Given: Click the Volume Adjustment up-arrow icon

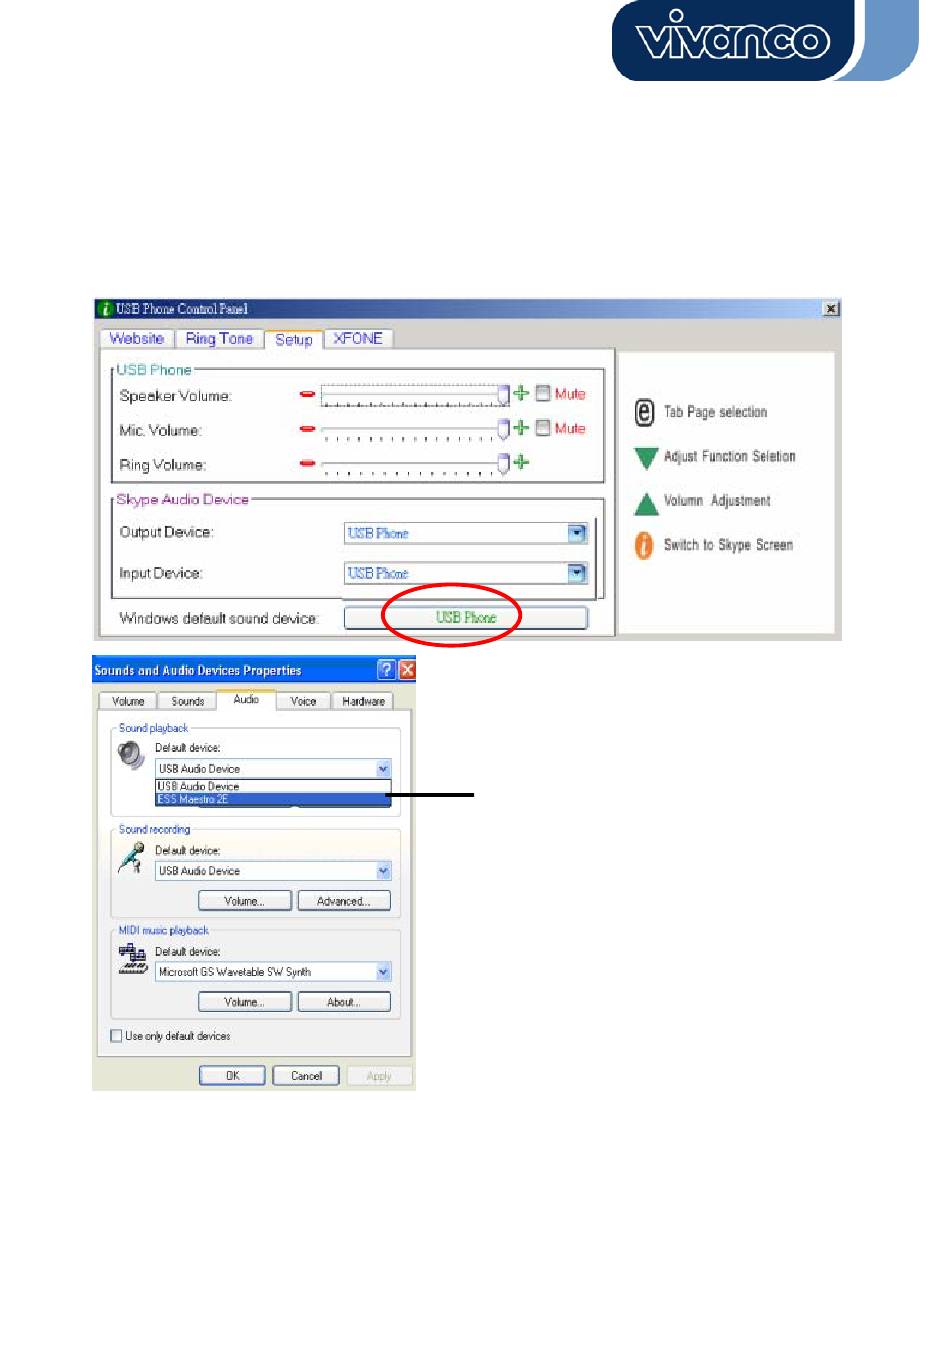Looking at the screenshot, I should (x=646, y=503).
